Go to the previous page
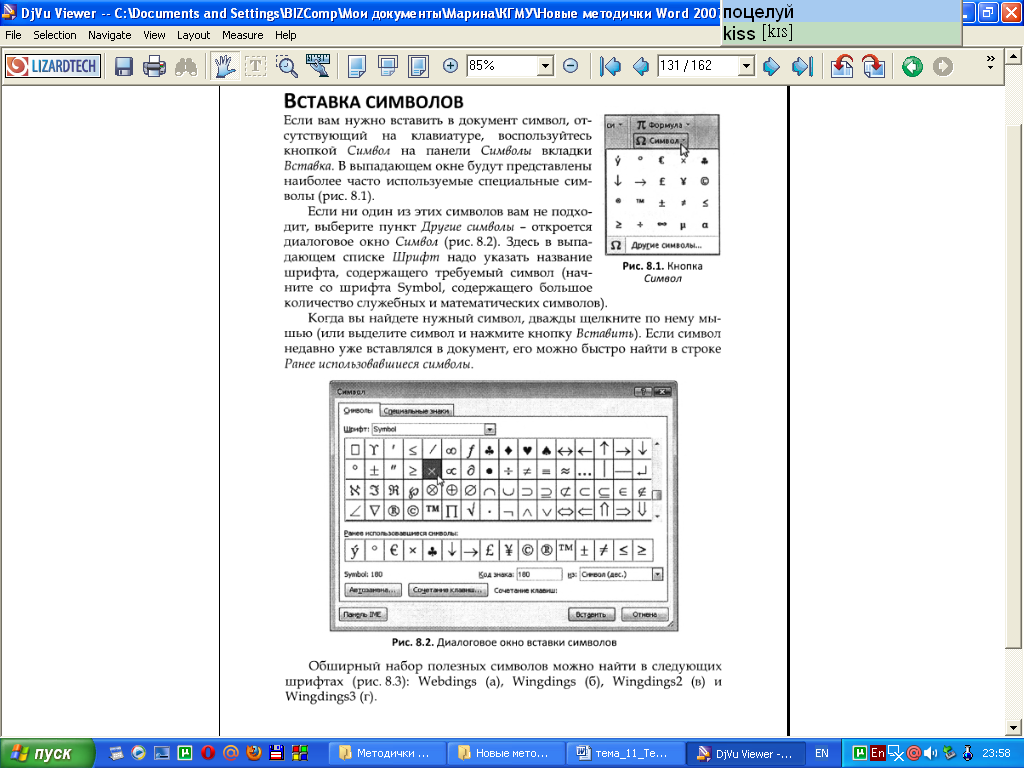1024x768 pixels. point(641,66)
